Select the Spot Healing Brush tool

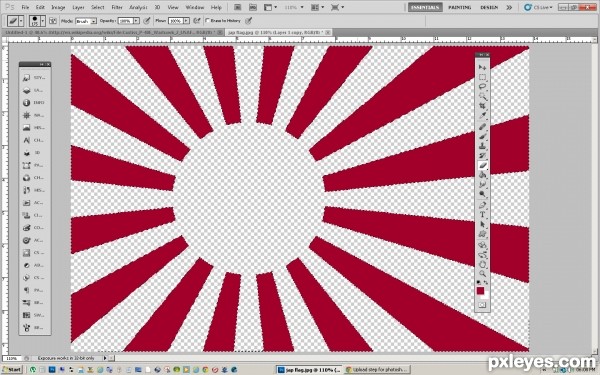[482, 127]
